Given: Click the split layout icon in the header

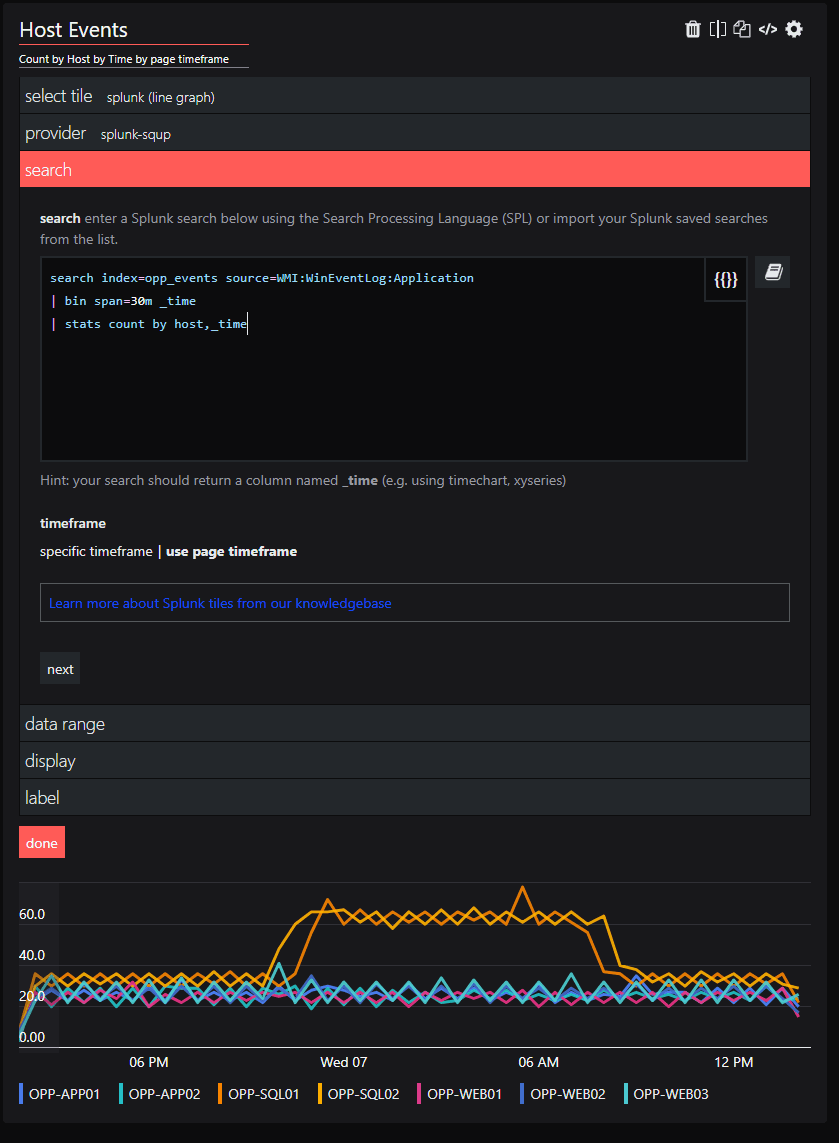Looking at the screenshot, I should [718, 29].
